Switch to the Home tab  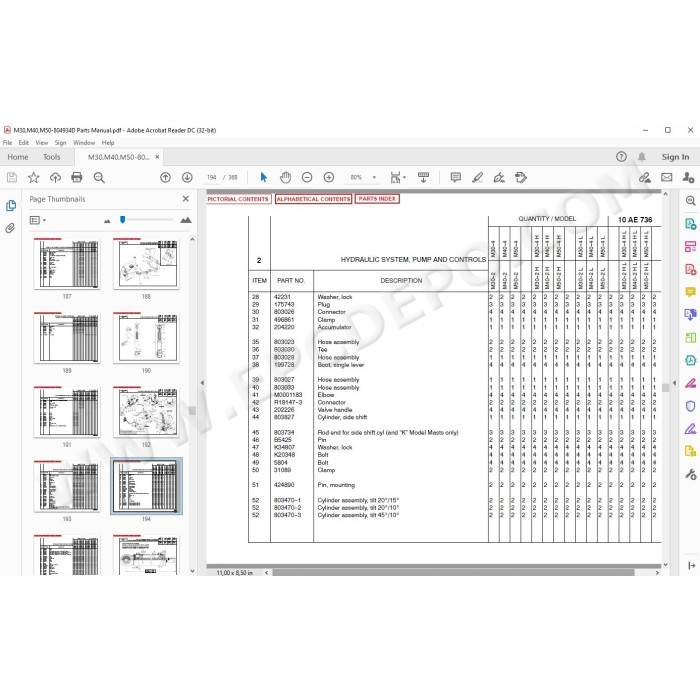coord(17,157)
